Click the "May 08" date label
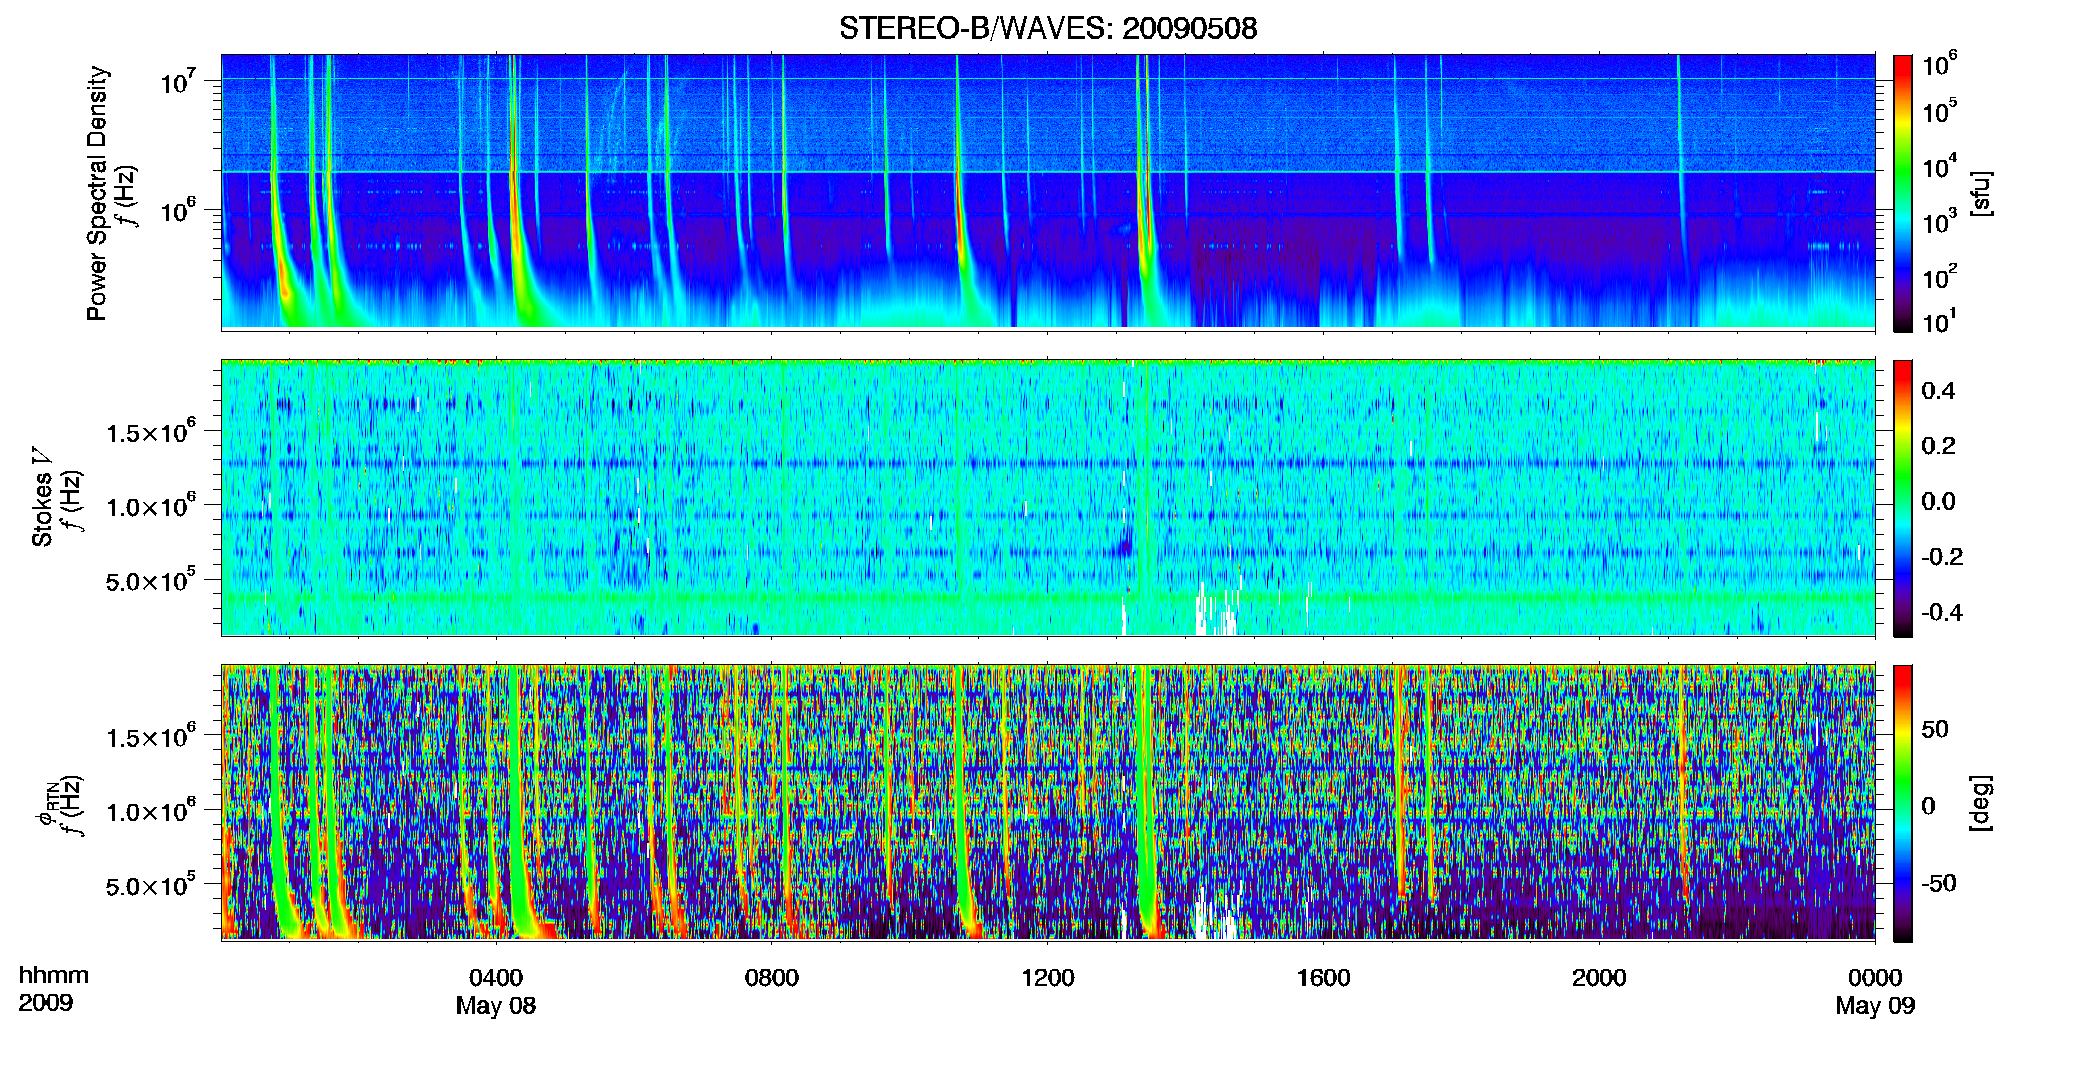2096x1080 pixels. (x=496, y=1006)
